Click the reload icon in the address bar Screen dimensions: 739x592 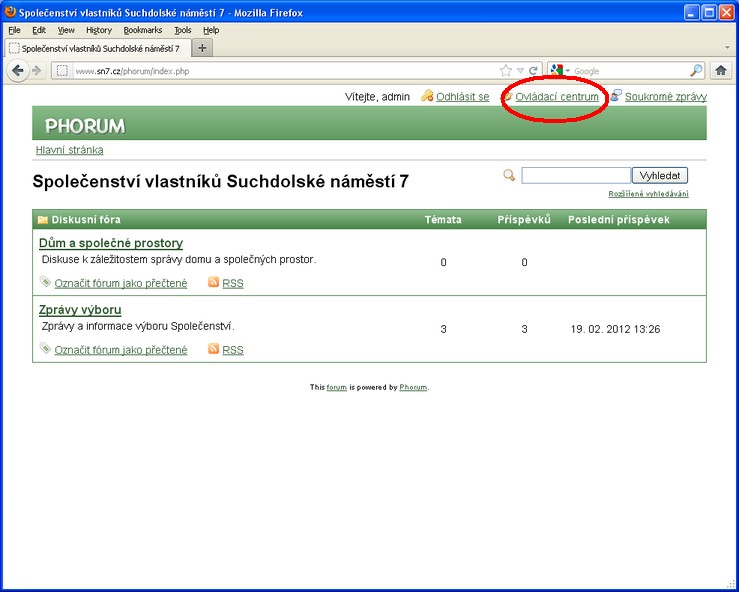tap(535, 71)
